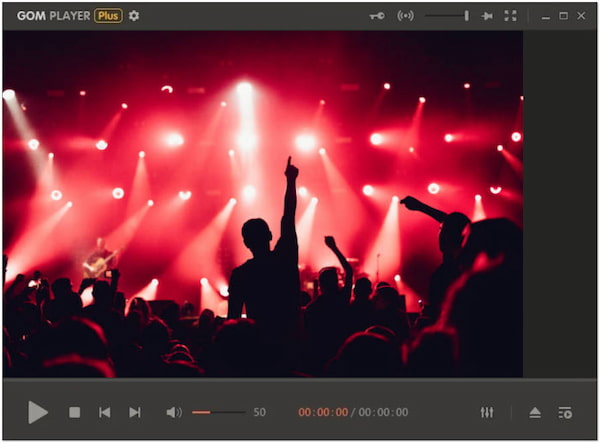The image size is (600, 443).
Task: Click the key license icon
Action: 377,16
